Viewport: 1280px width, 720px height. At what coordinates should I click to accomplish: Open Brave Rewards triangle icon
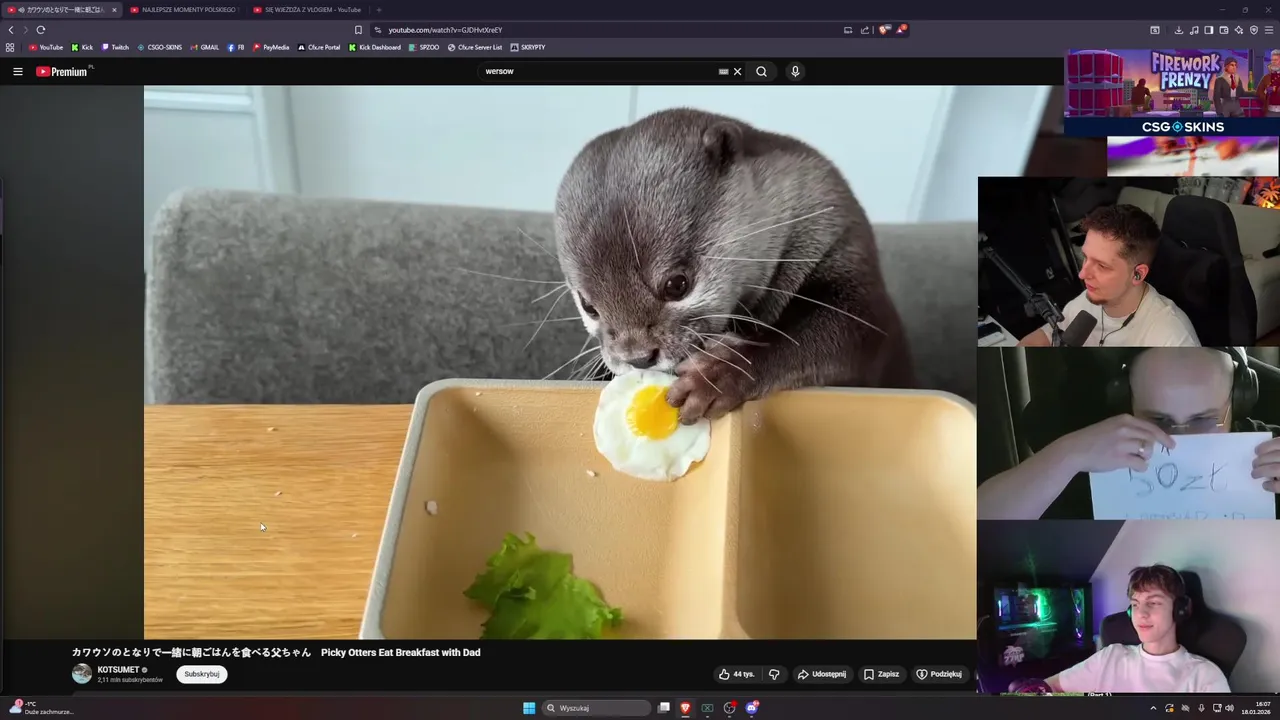[x=901, y=30]
